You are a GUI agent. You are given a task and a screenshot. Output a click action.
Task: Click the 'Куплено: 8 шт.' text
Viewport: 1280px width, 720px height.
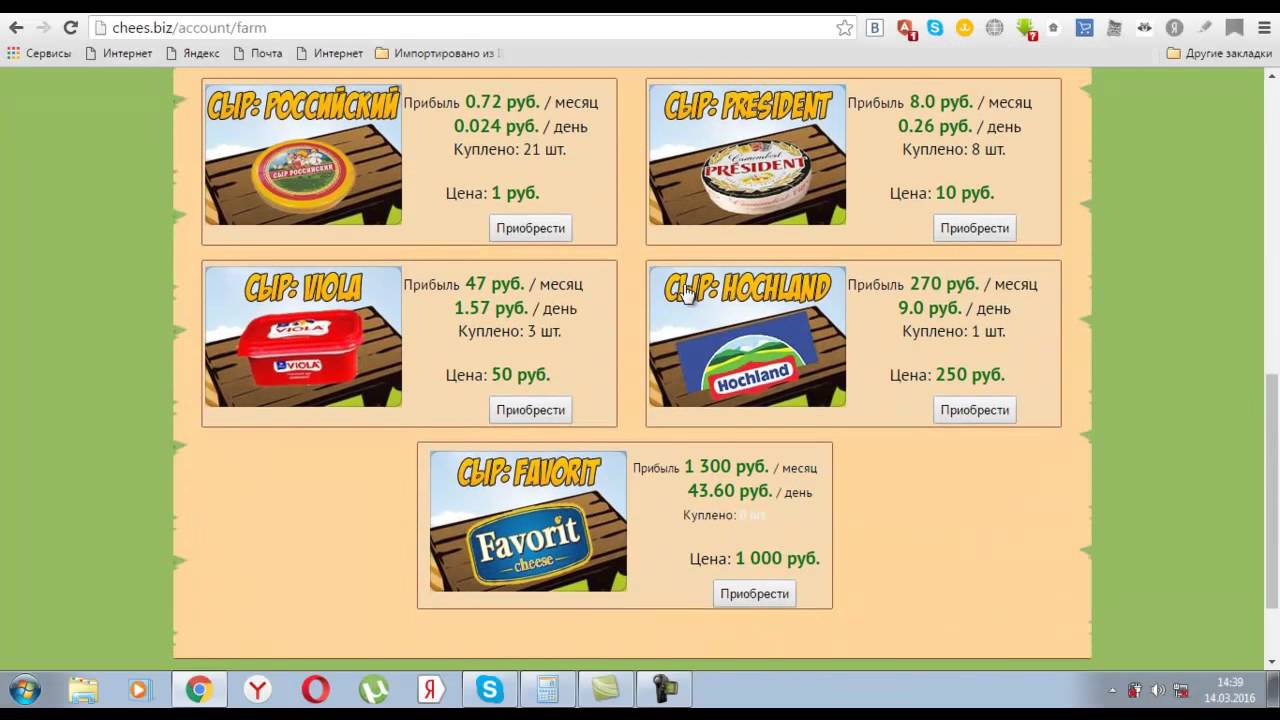click(x=954, y=149)
